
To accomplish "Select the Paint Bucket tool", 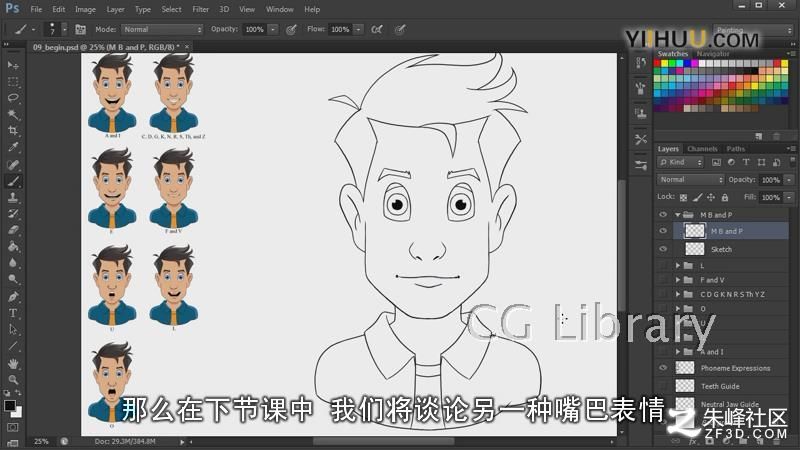I will 13,246.
